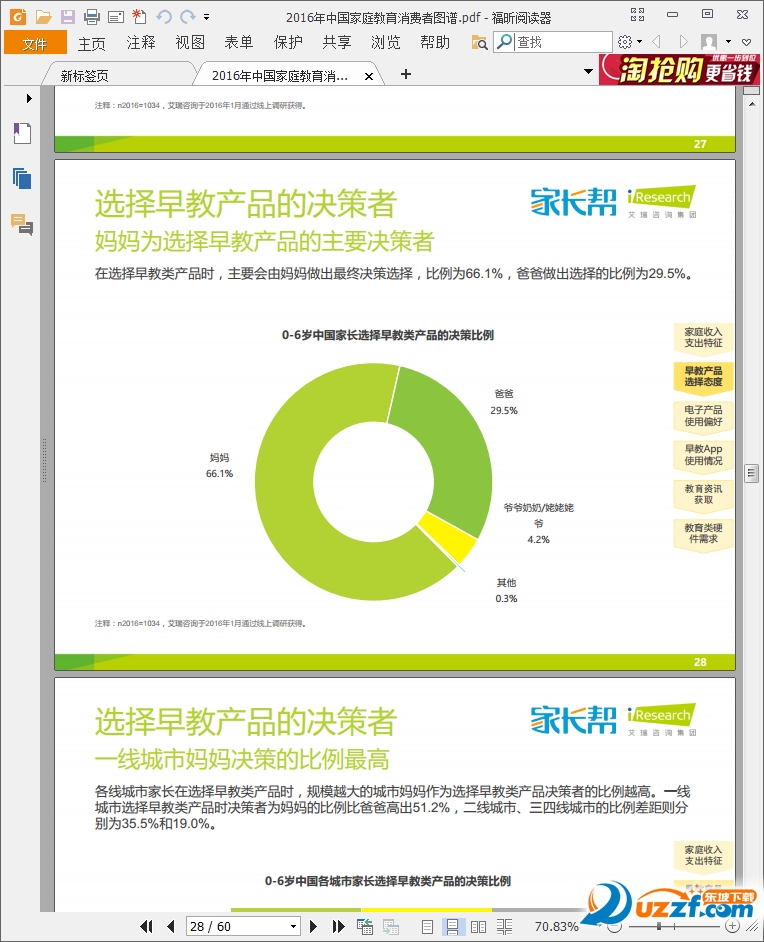The width and height of the screenshot is (764, 942).
Task: Click the print icon in quick toolbar
Action: [x=92, y=17]
